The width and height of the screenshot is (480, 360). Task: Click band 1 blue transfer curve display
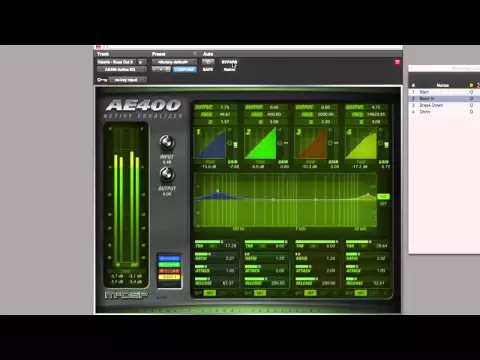click(210, 143)
